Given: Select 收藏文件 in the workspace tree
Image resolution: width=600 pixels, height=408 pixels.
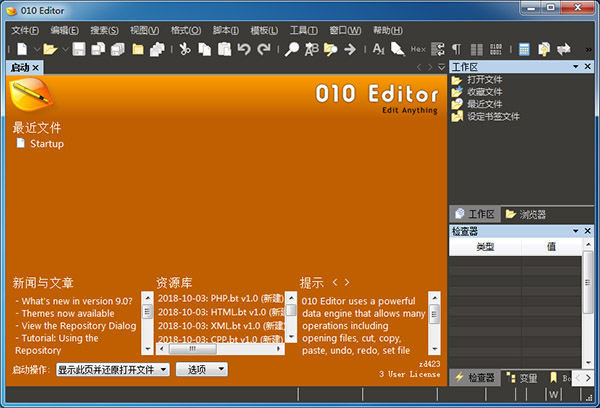Looking at the screenshot, I should click(484, 92).
